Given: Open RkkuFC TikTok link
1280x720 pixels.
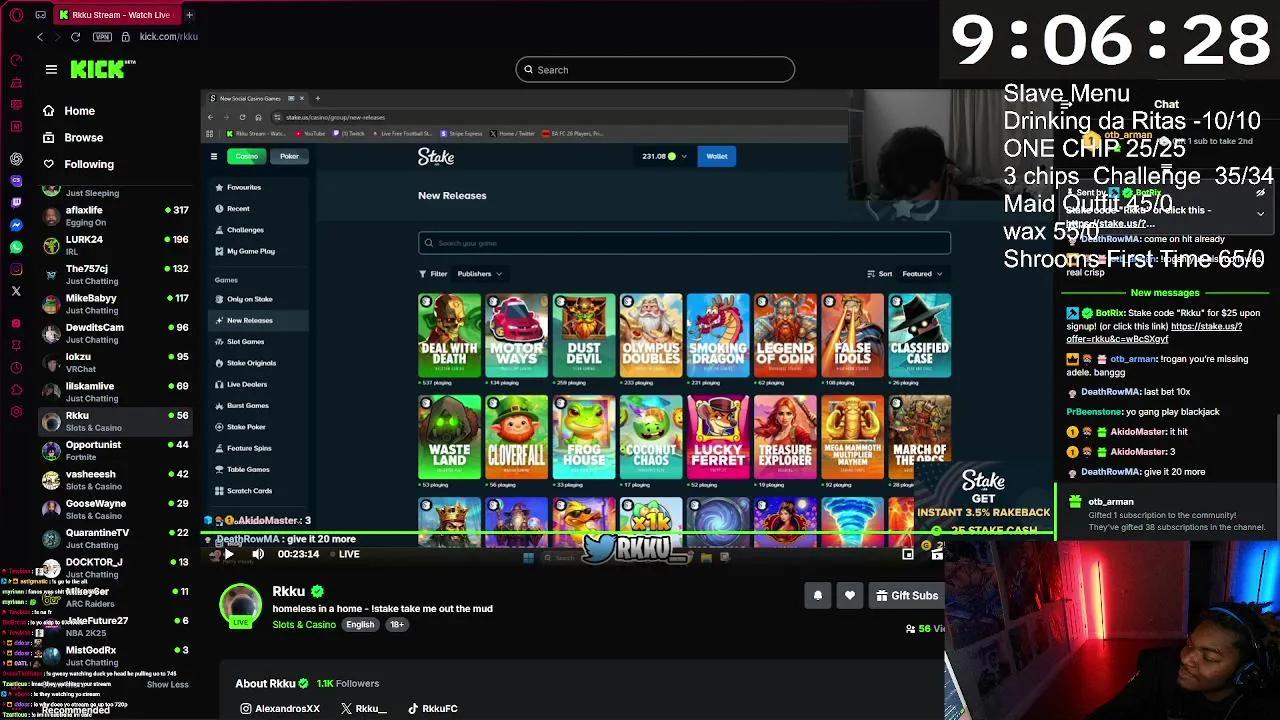Looking at the screenshot, I should tap(432, 709).
